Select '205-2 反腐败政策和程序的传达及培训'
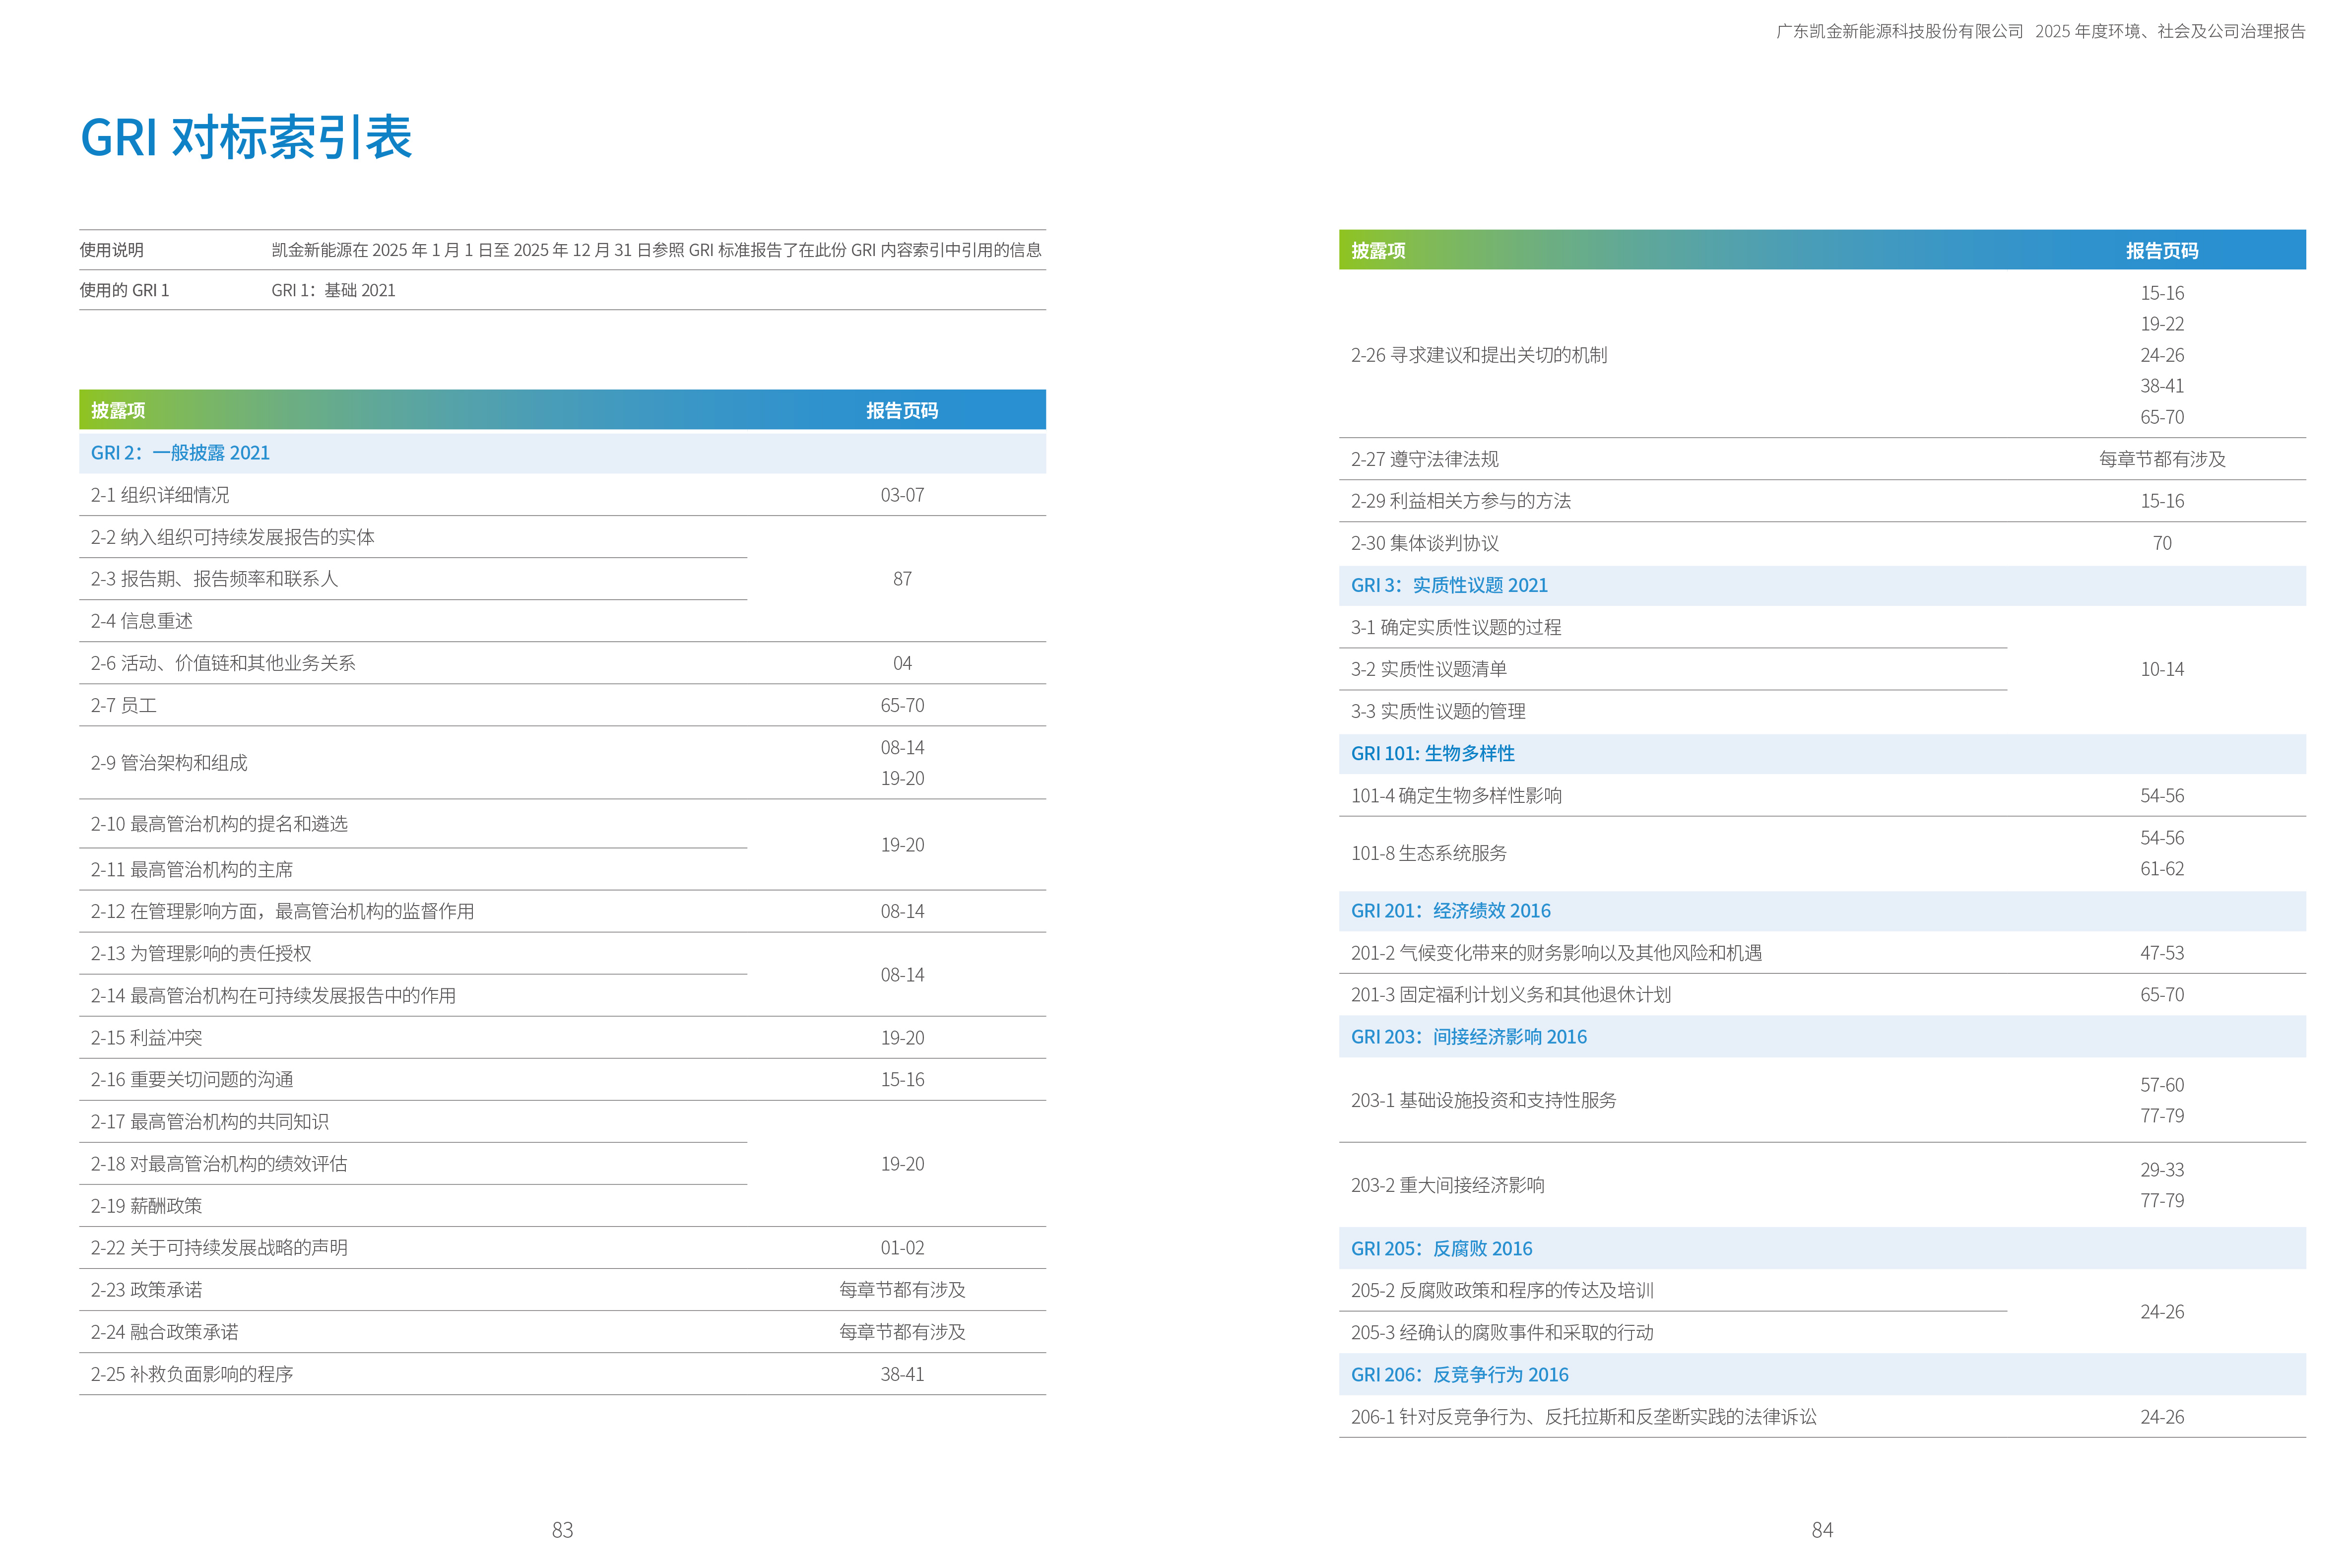This screenshot has width=2348, height=1568. 1502,1290
